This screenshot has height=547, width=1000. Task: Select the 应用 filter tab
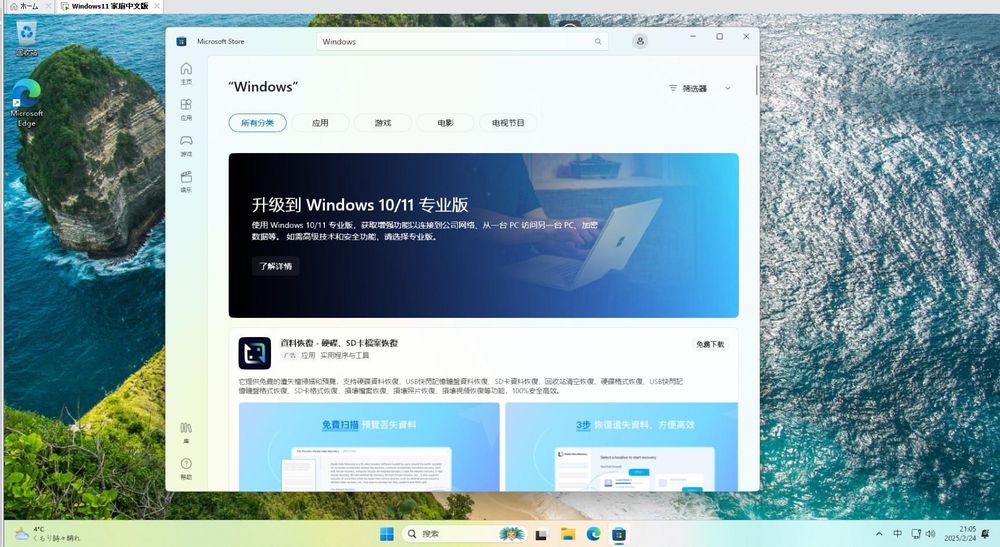click(x=320, y=123)
